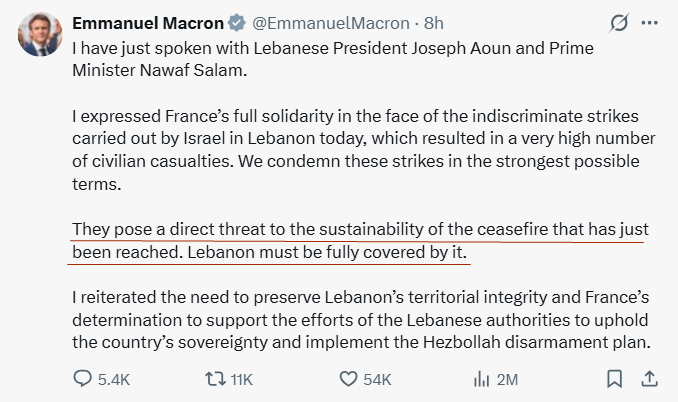Click the repost arrows icon
The width and height of the screenshot is (678, 402).
[213, 378]
